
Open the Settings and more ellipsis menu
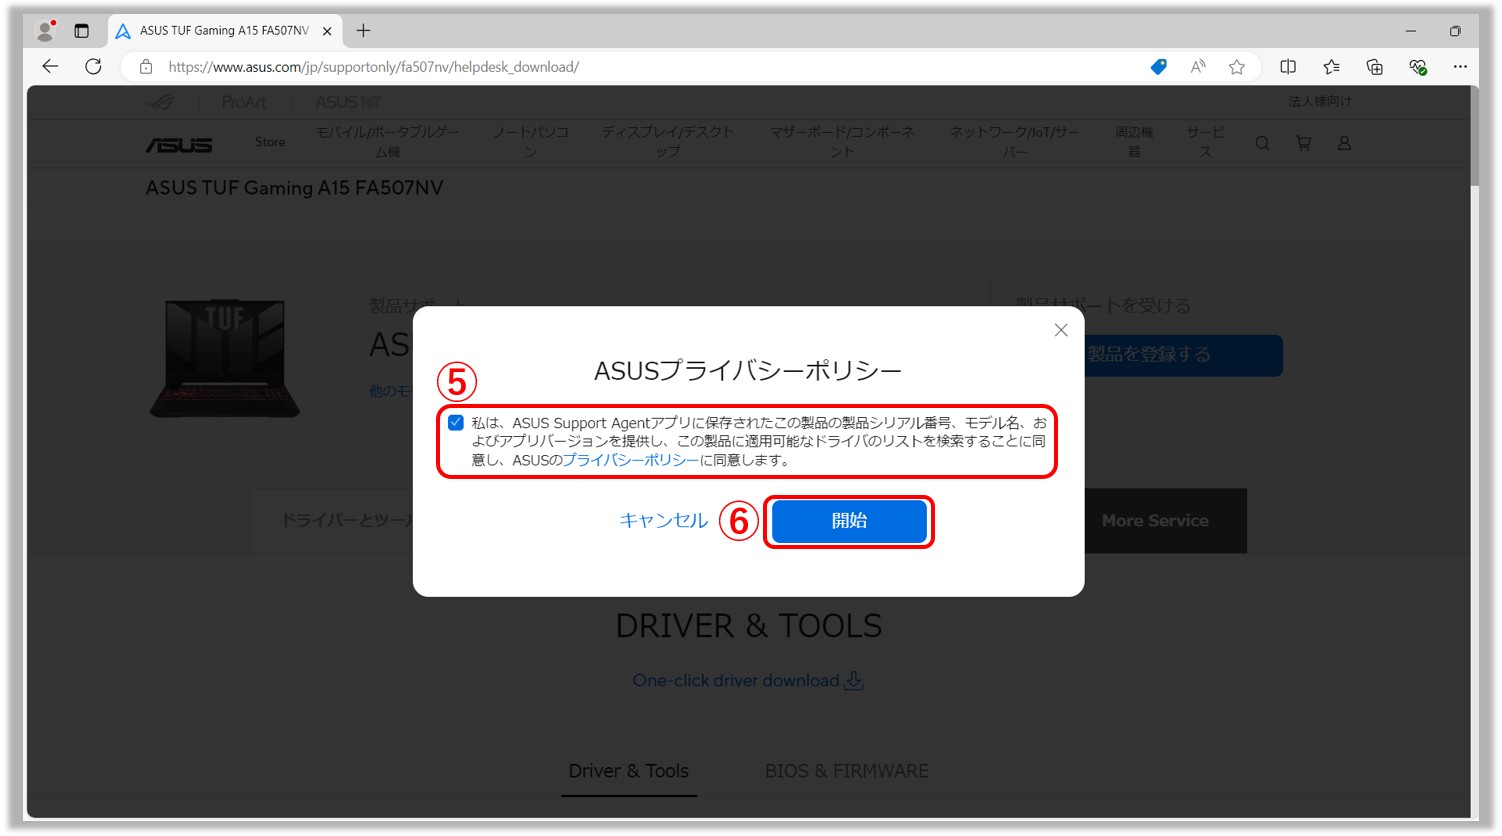(x=1460, y=67)
